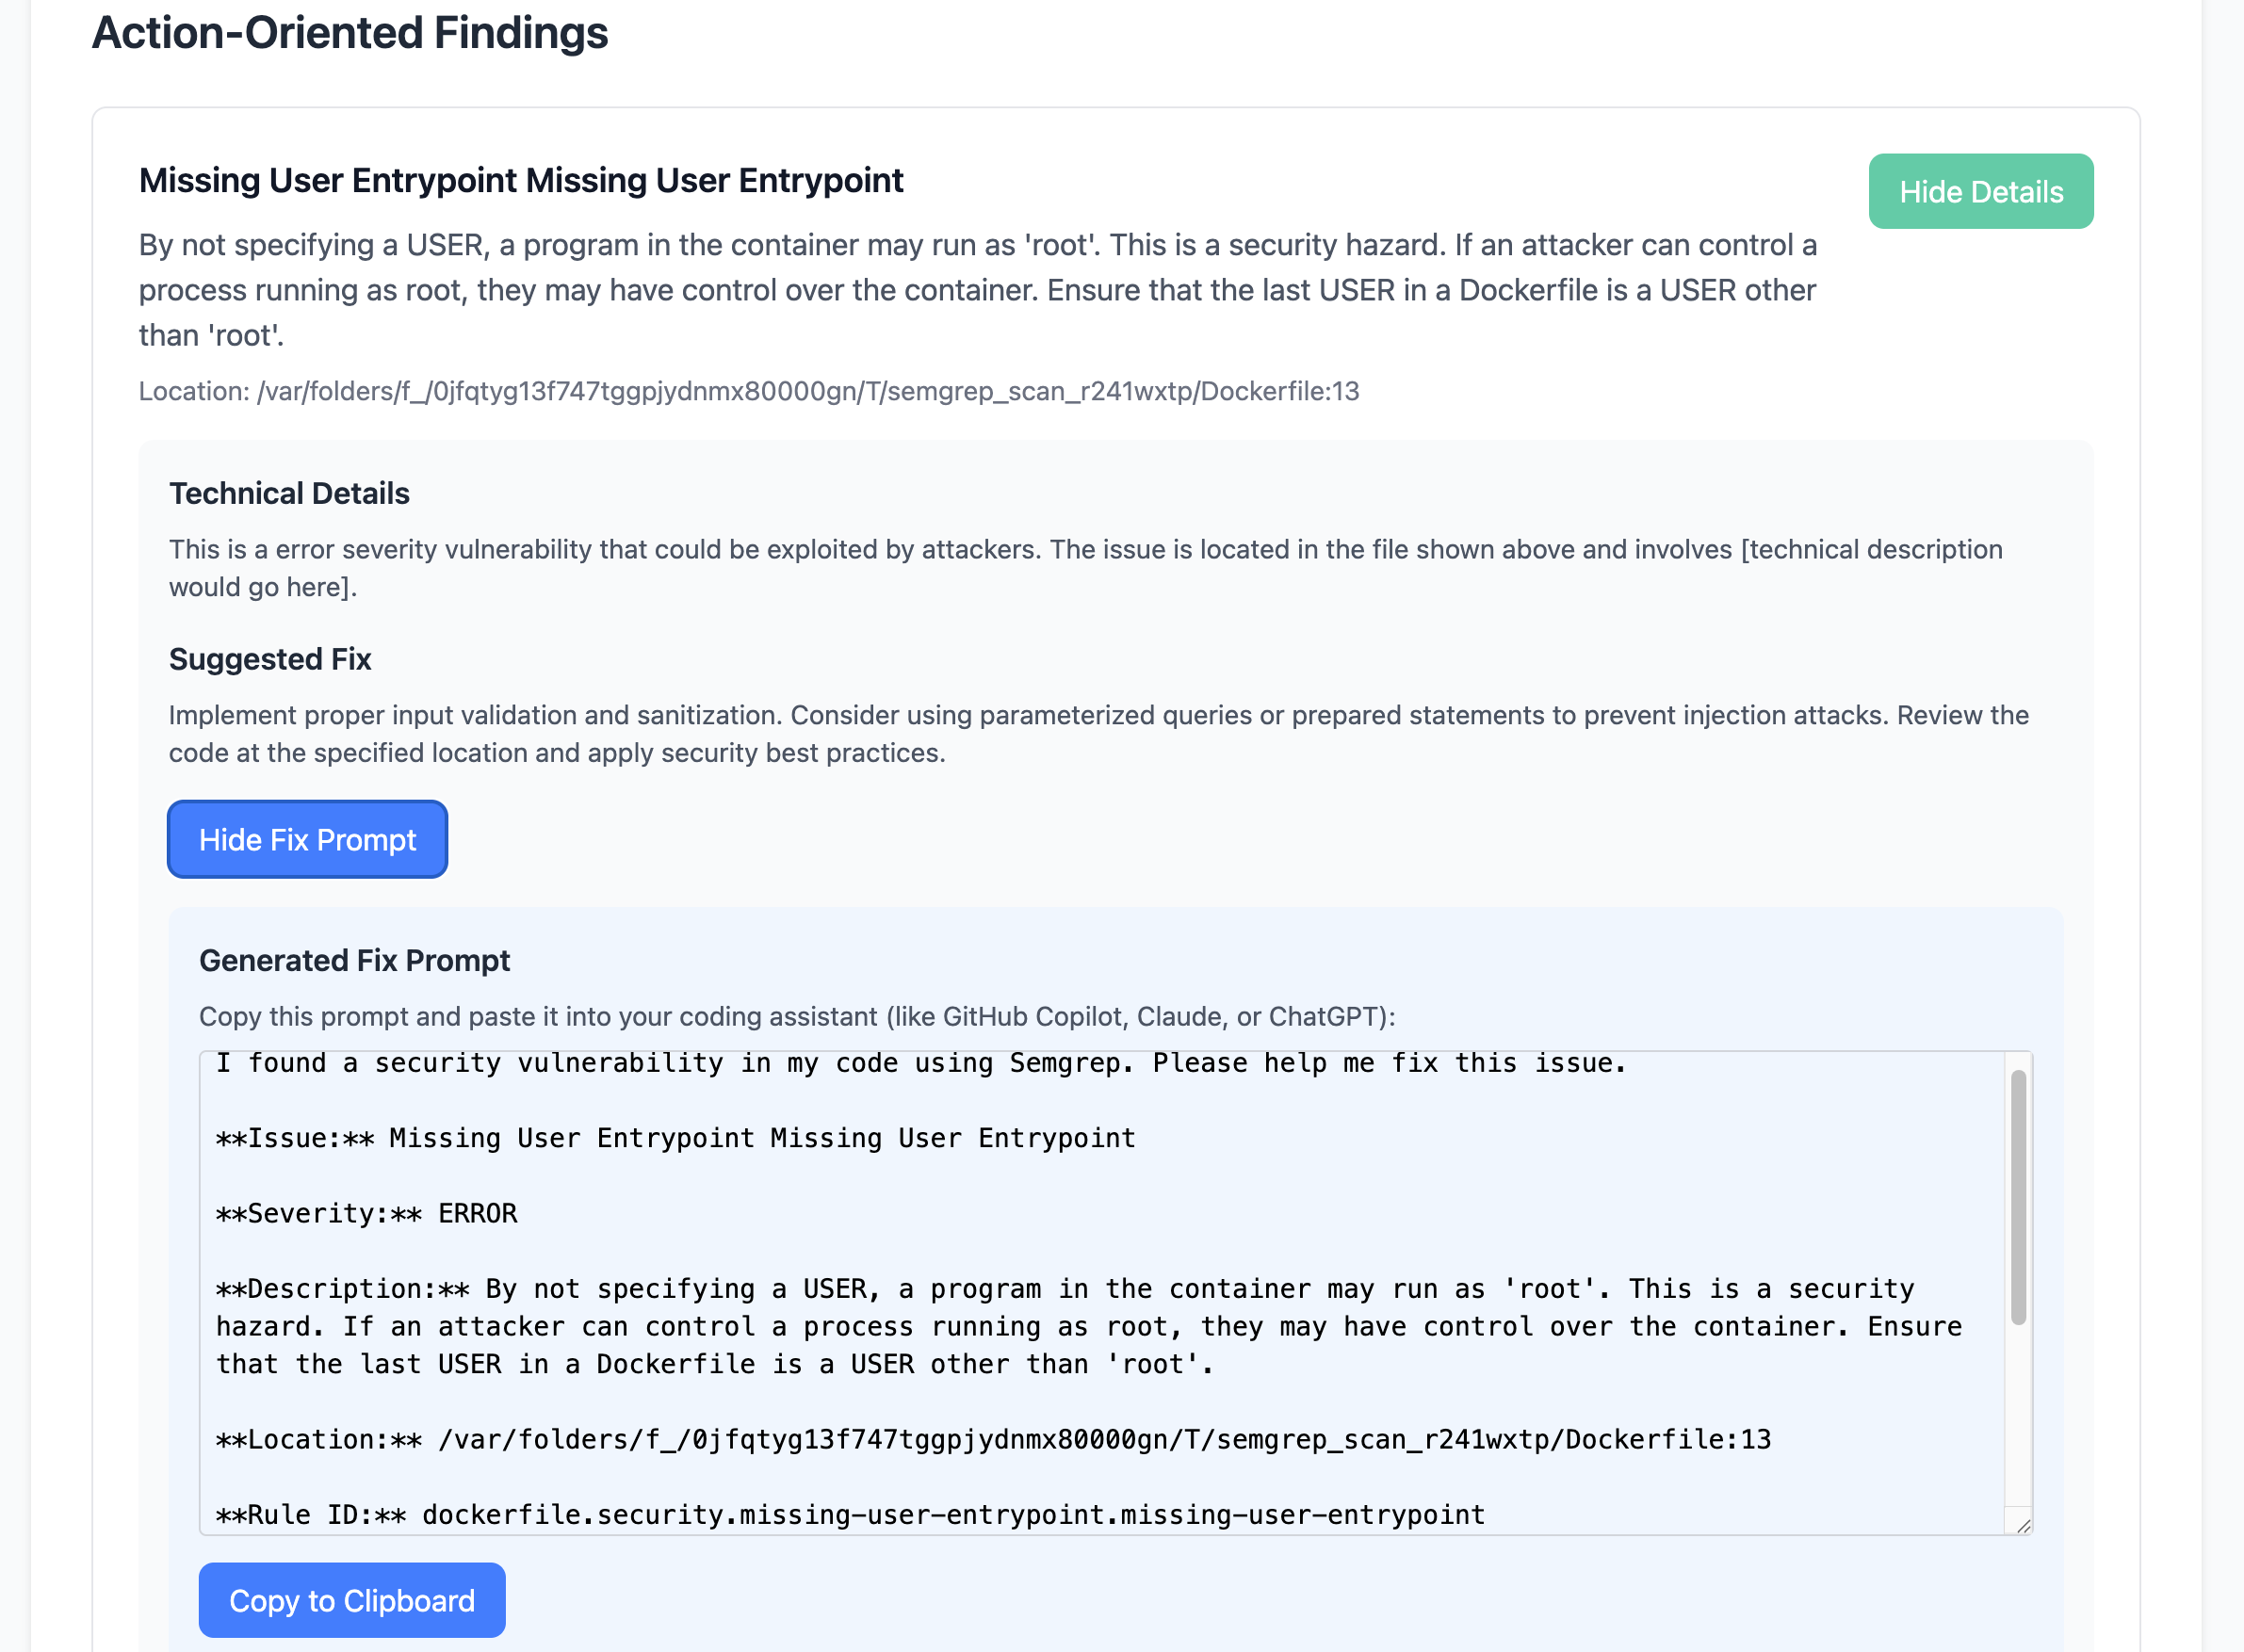2244x1652 pixels.
Task: Place cursor on the Rule ID line
Action: [850, 1515]
